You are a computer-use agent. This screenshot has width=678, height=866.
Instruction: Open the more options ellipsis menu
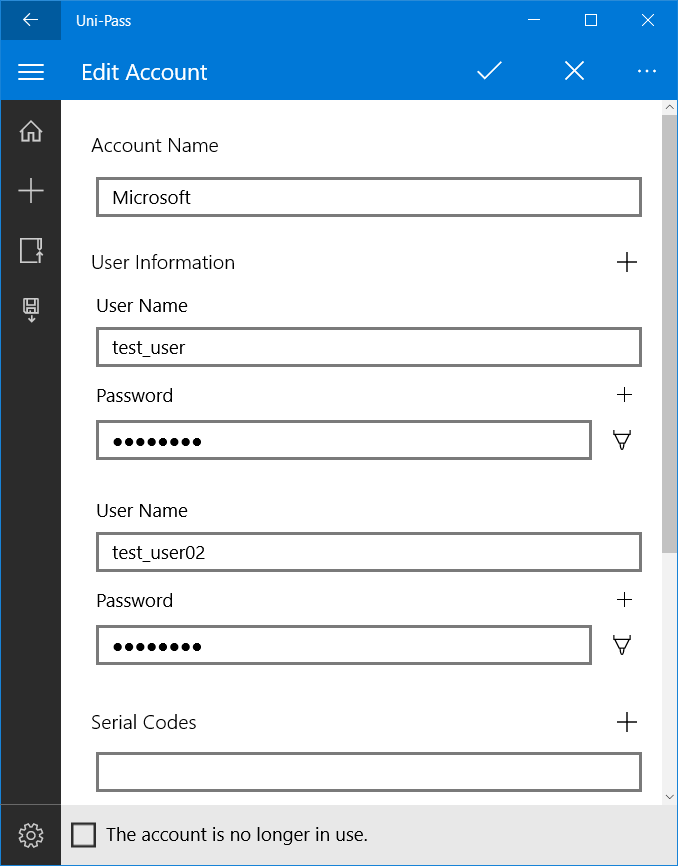[x=647, y=72]
